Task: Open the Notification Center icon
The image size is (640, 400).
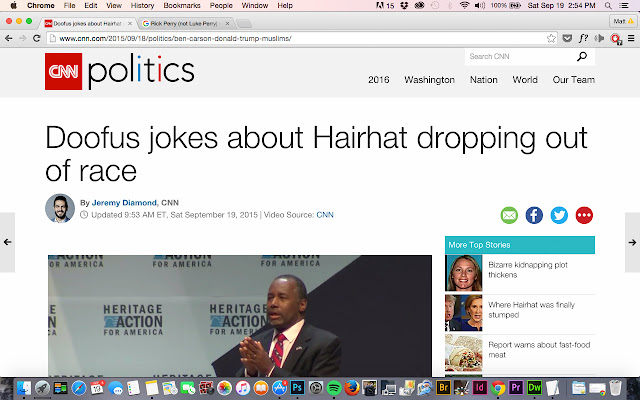Action: (624, 5)
